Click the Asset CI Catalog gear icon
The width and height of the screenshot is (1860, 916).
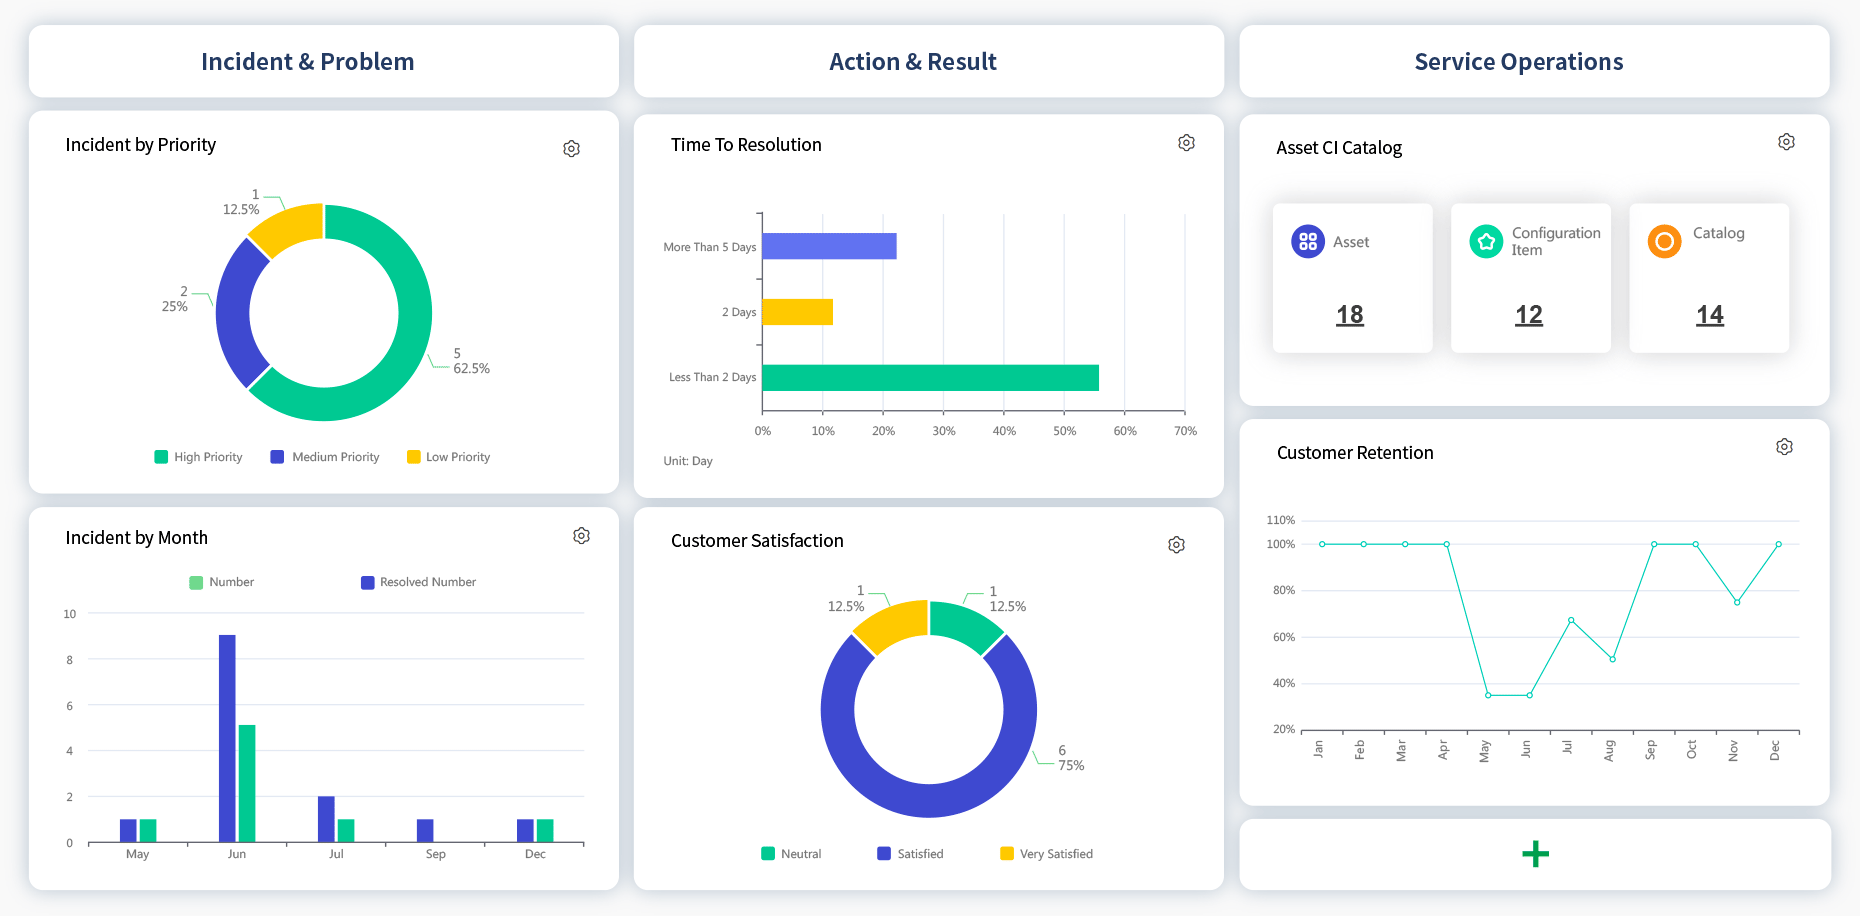1786,142
